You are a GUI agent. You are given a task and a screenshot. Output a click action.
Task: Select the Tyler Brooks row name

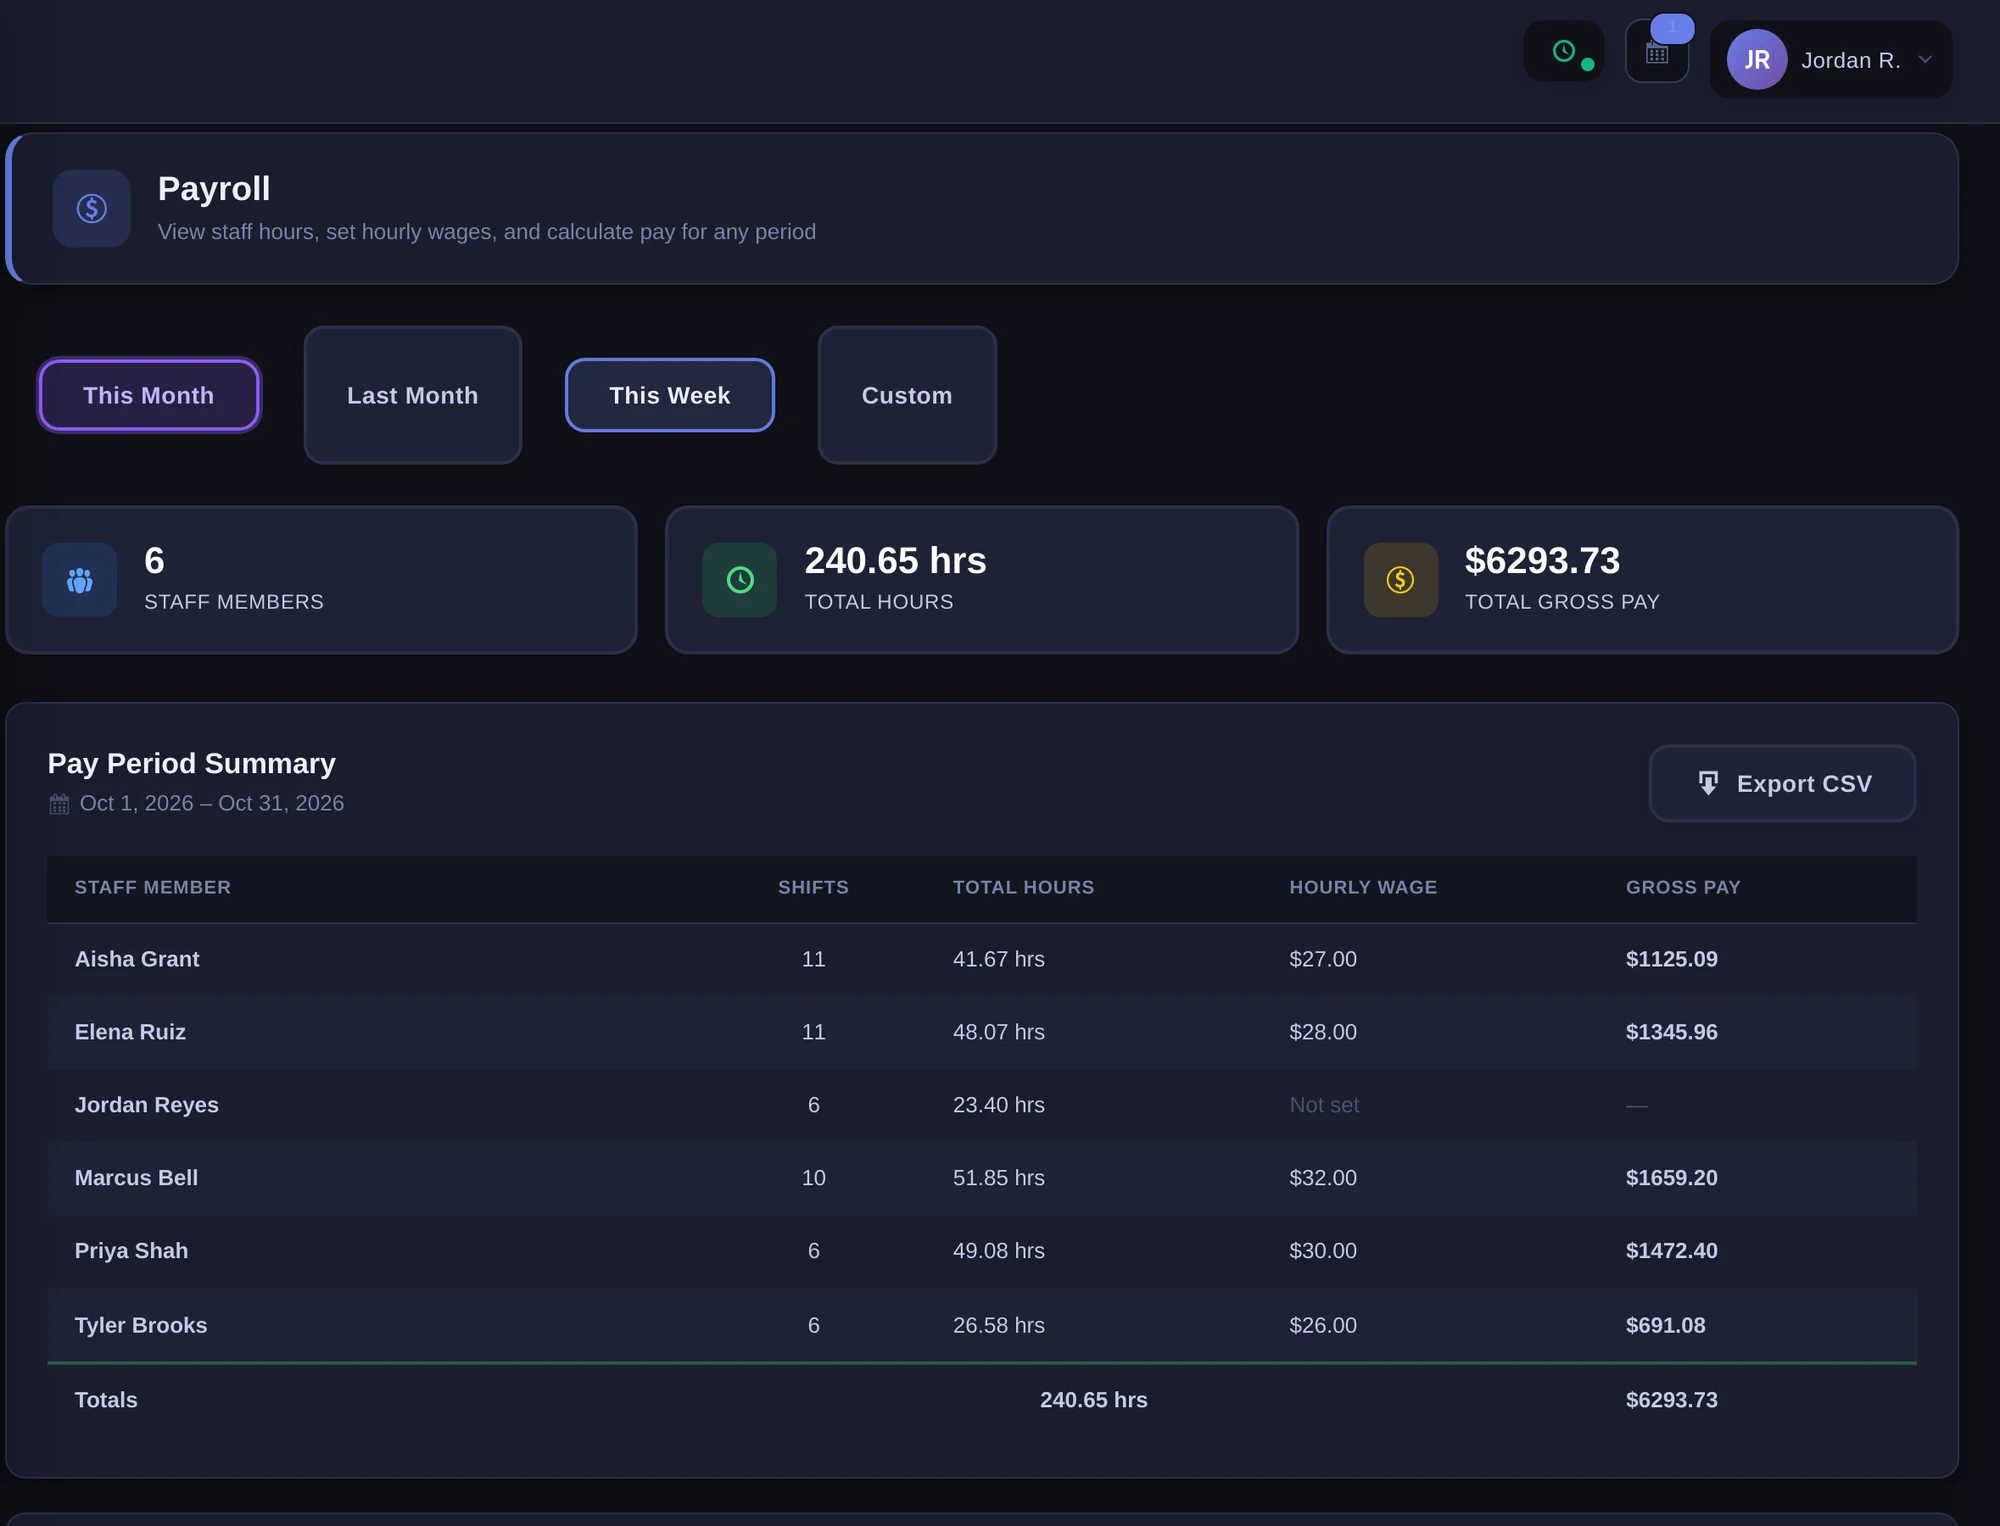coord(141,1325)
